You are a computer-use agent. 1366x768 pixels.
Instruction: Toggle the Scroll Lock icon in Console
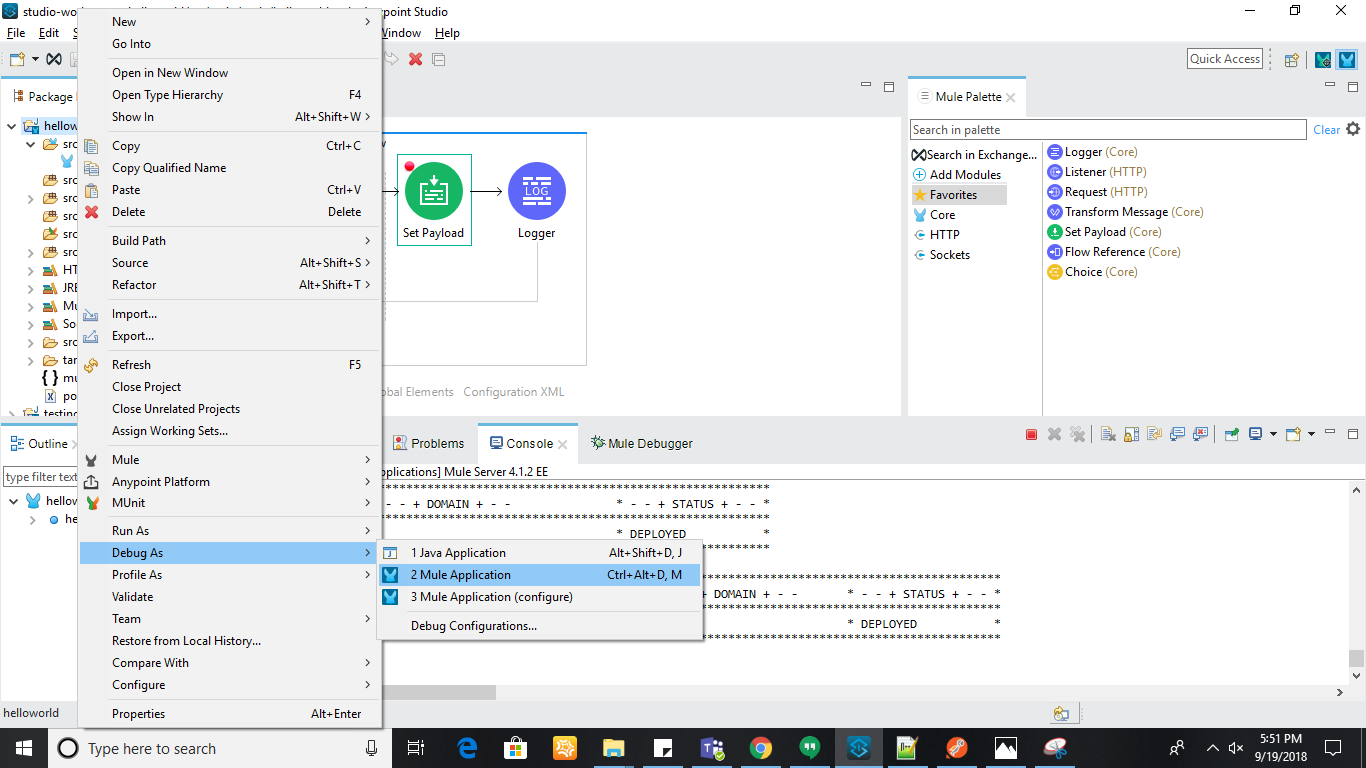[x=1131, y=434]
